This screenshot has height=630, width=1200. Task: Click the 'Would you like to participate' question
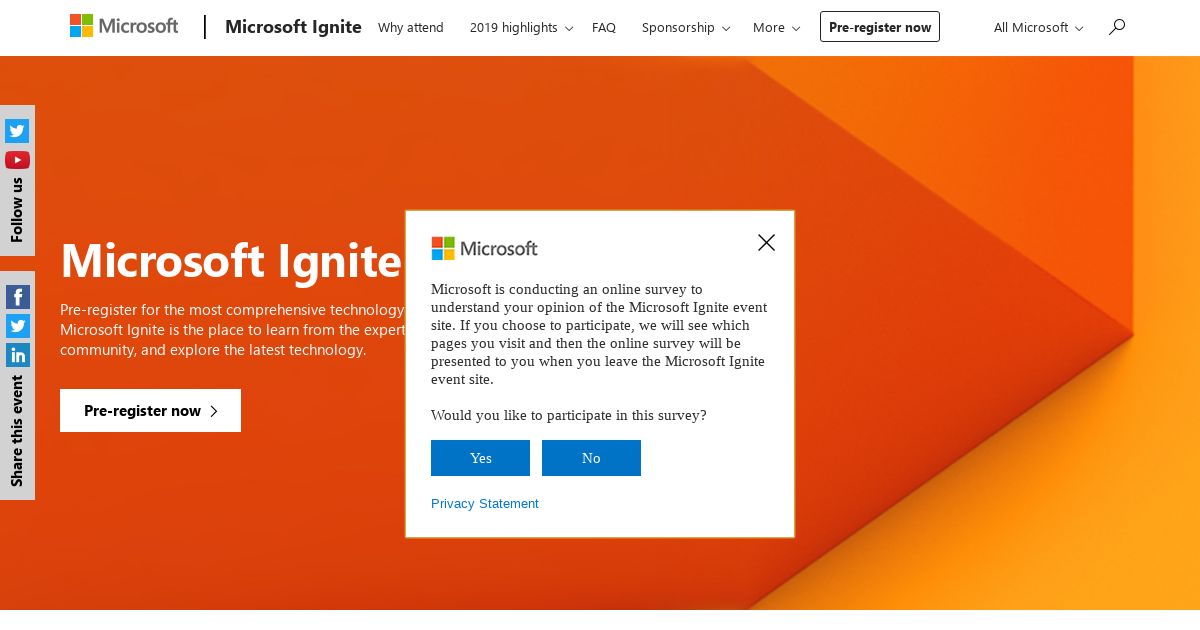point(569,415)
